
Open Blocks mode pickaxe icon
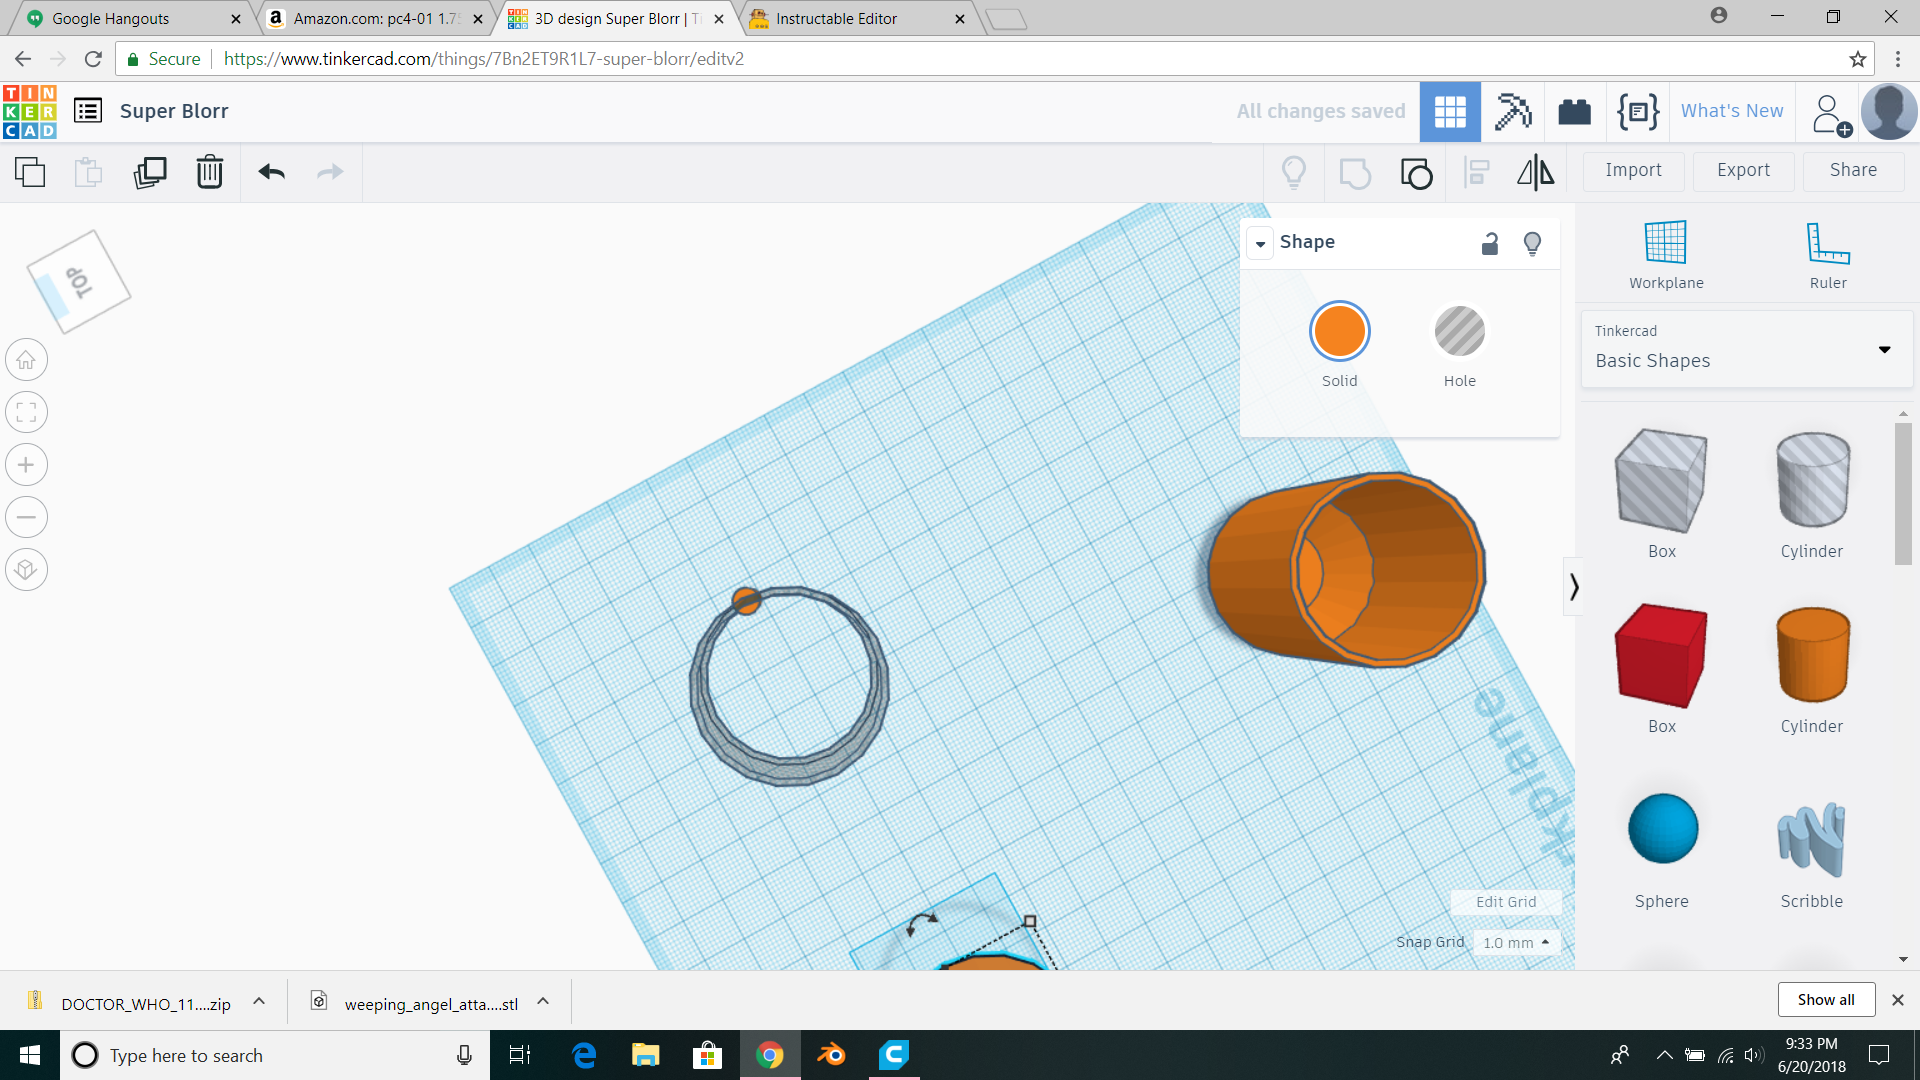pos(1513,111)
